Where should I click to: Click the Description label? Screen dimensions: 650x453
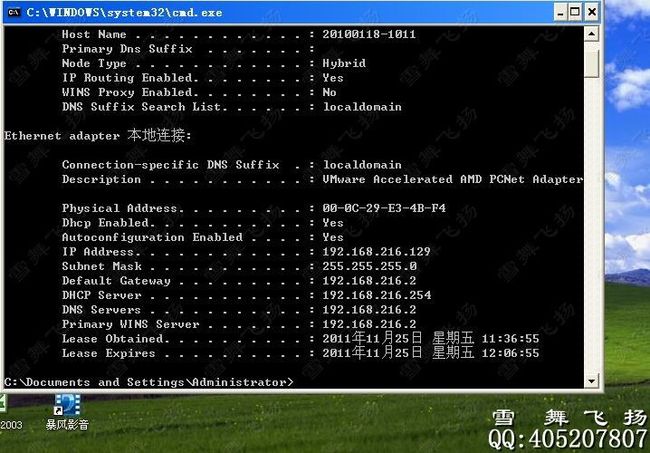click(x=101, y=179)
